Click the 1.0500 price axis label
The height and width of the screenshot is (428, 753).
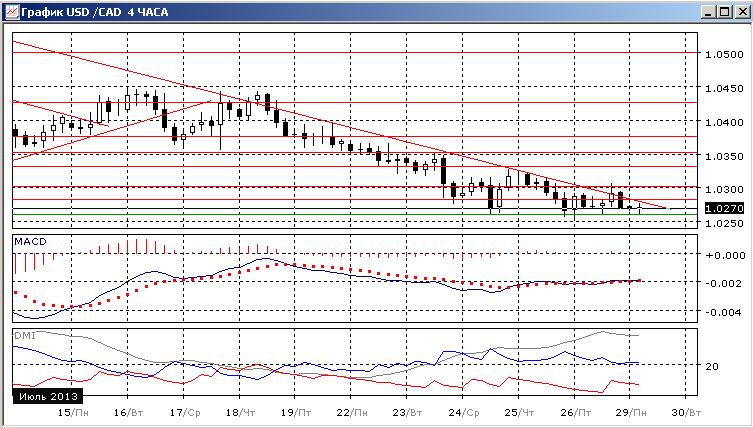pyautogui.click(x=724, y=54)
